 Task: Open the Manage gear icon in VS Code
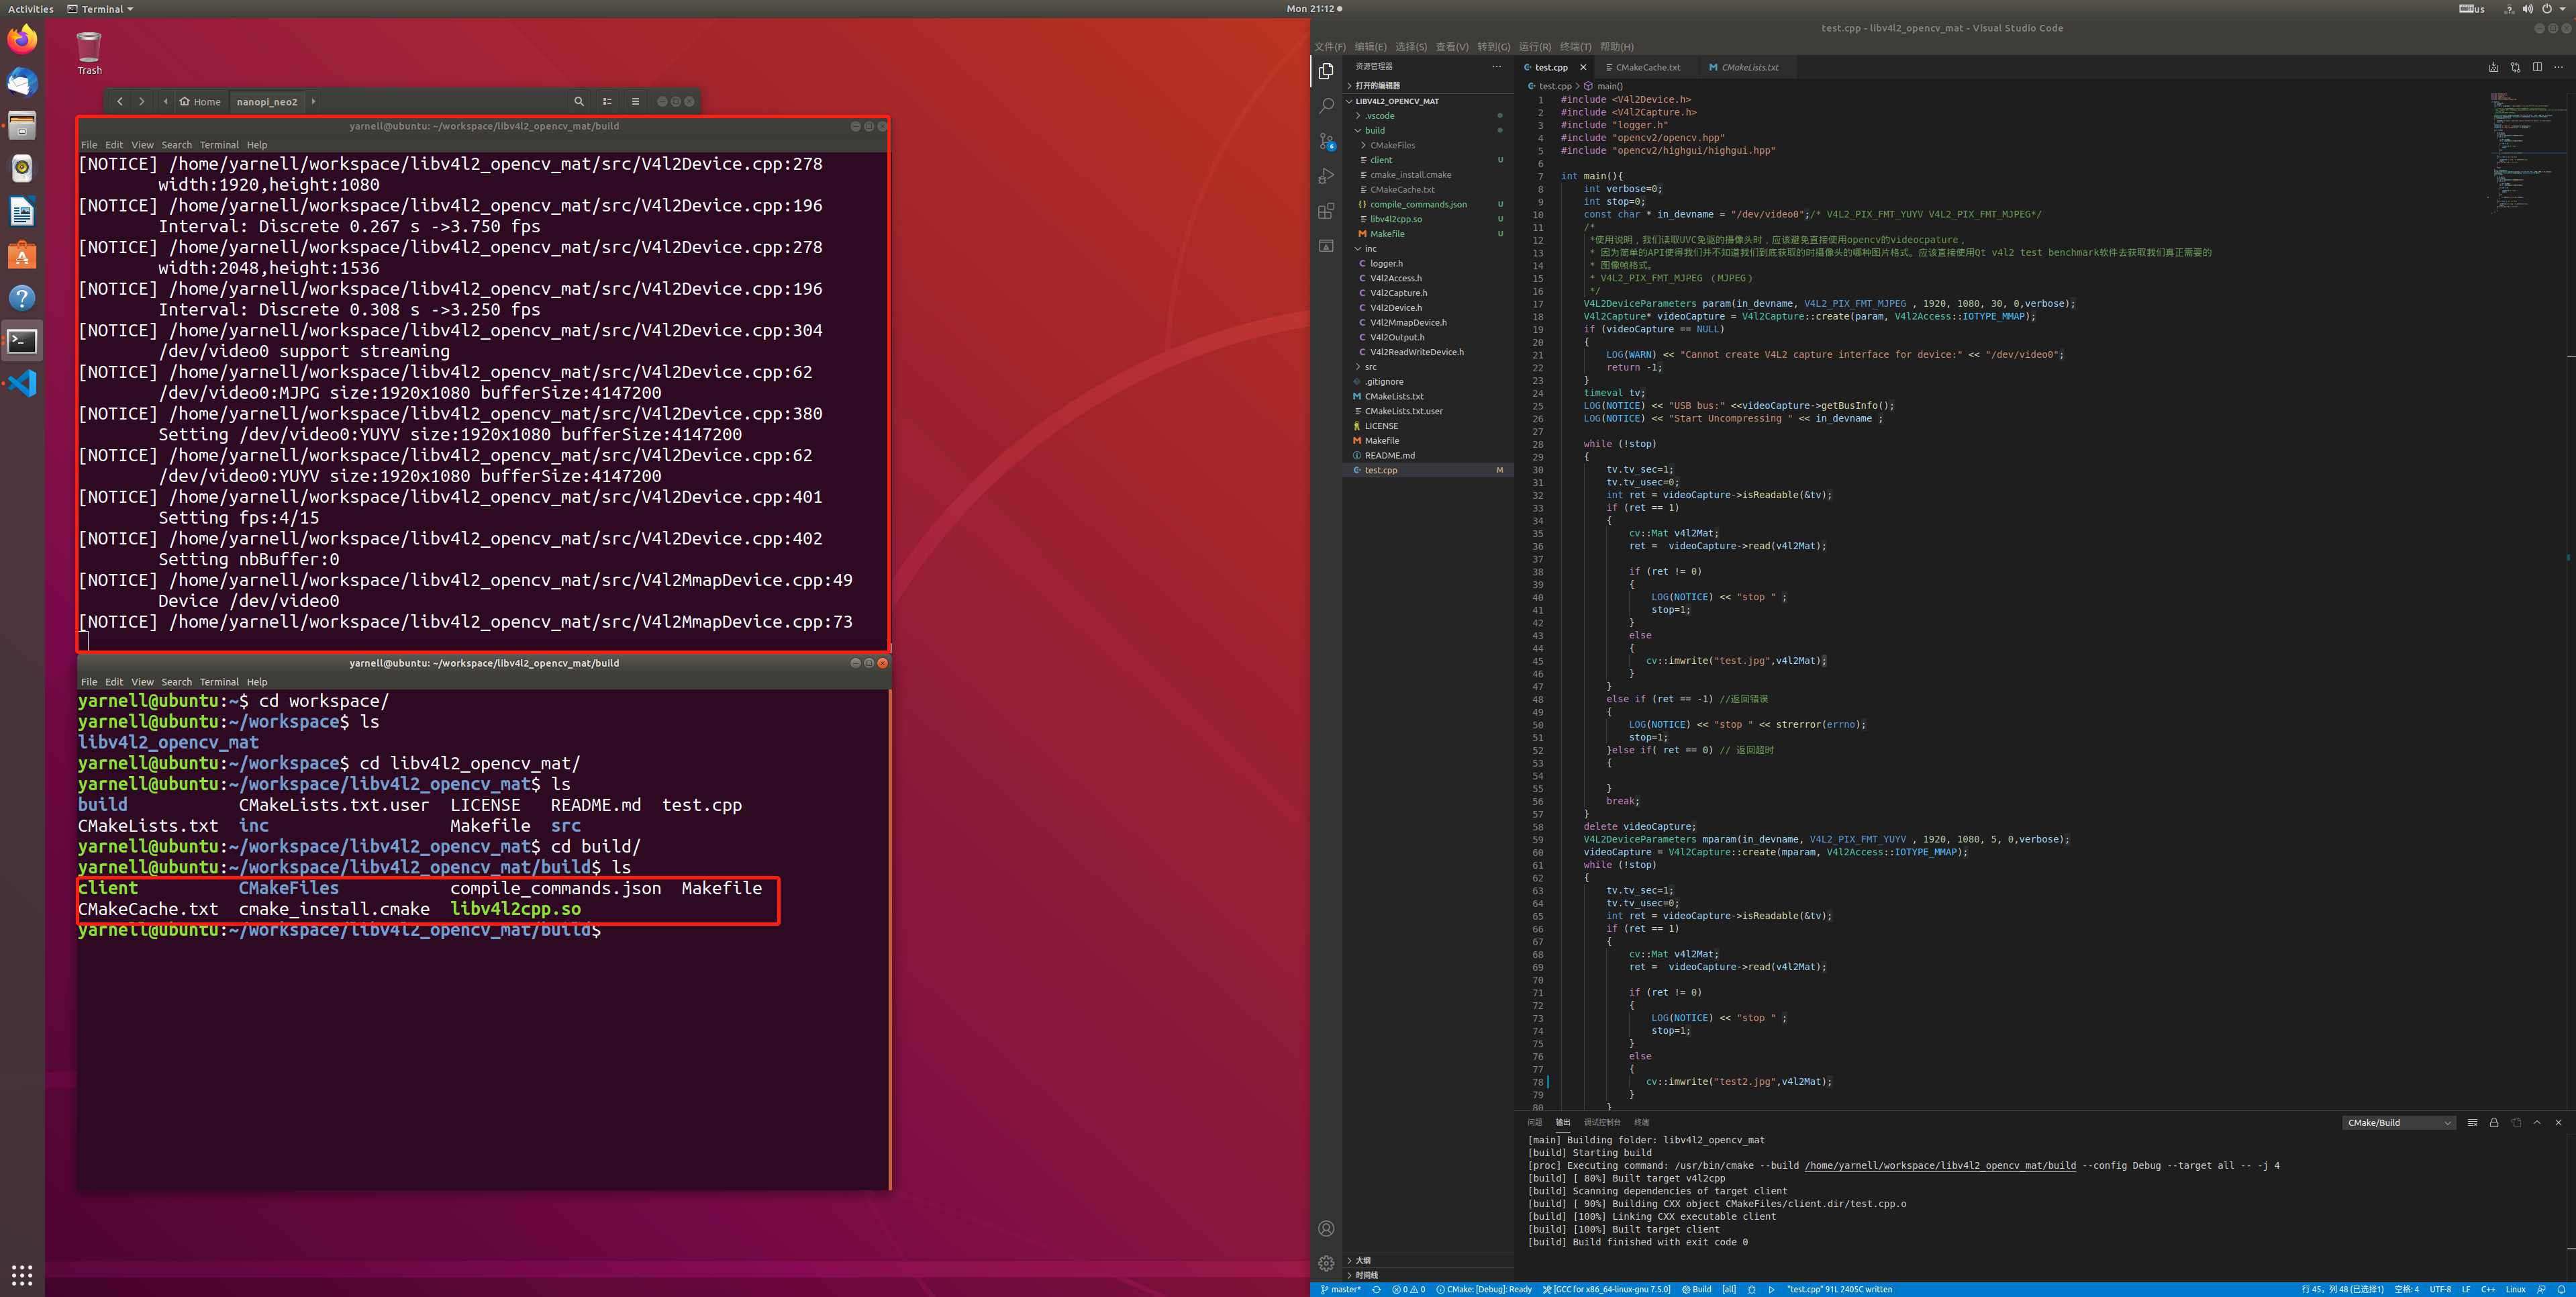point(1326,1263)
